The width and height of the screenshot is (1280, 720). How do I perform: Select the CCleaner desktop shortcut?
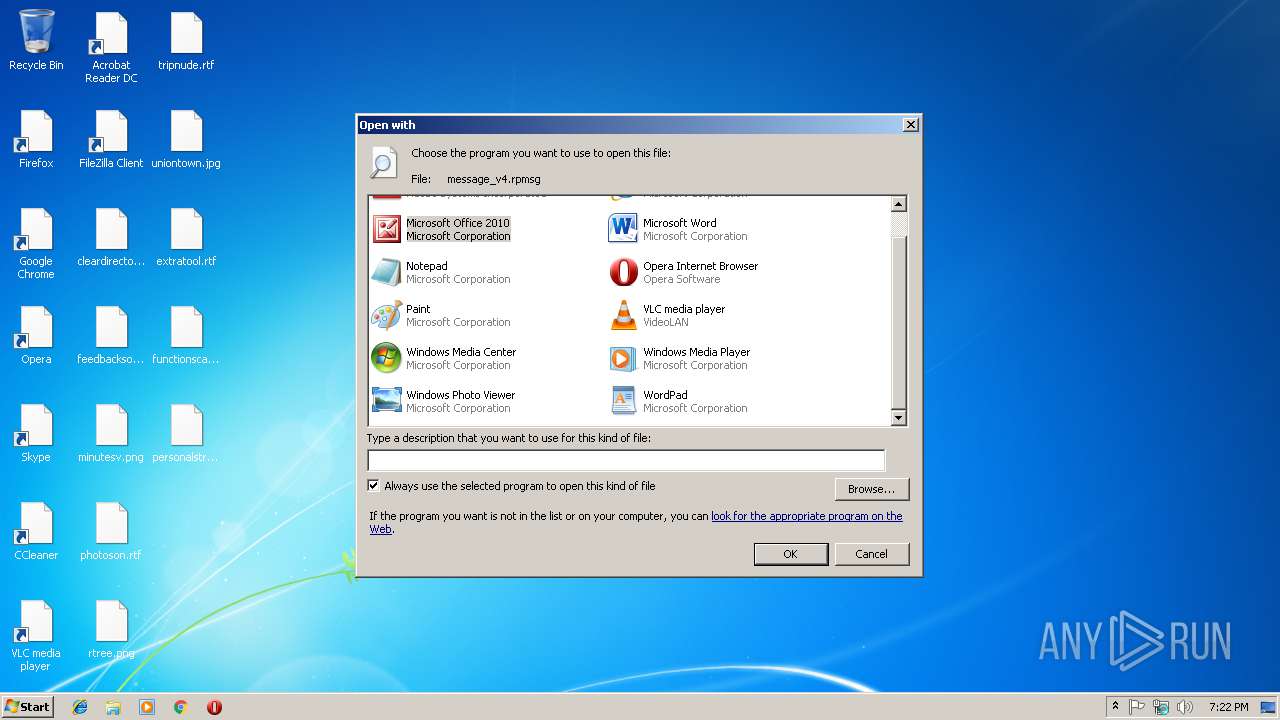pos(36,531)
